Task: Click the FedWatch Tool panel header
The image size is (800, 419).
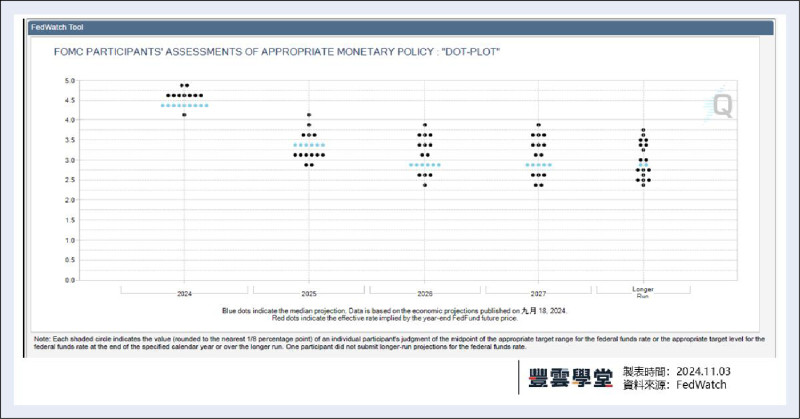Action: click(x=401, y=27)
